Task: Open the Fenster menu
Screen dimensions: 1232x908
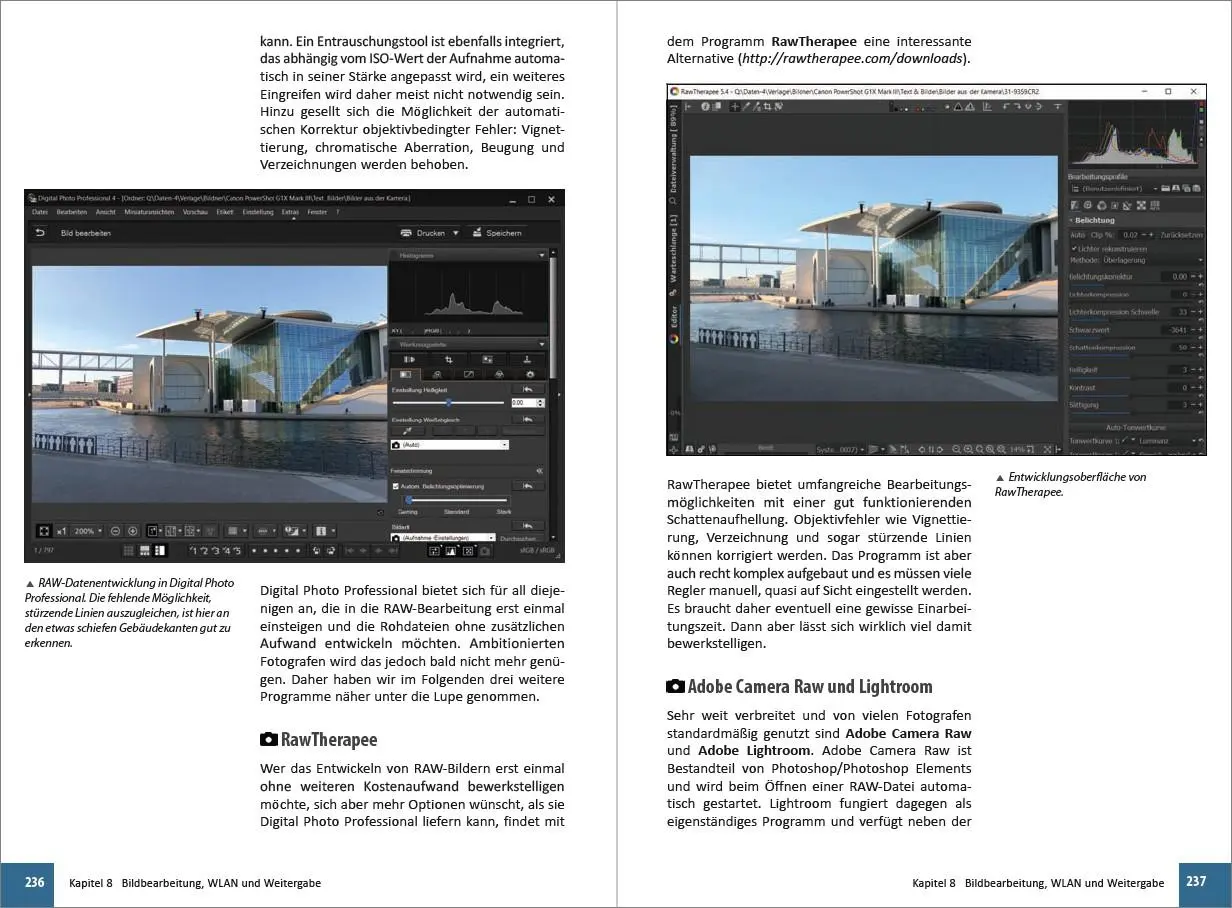Action: pos(317,212)
